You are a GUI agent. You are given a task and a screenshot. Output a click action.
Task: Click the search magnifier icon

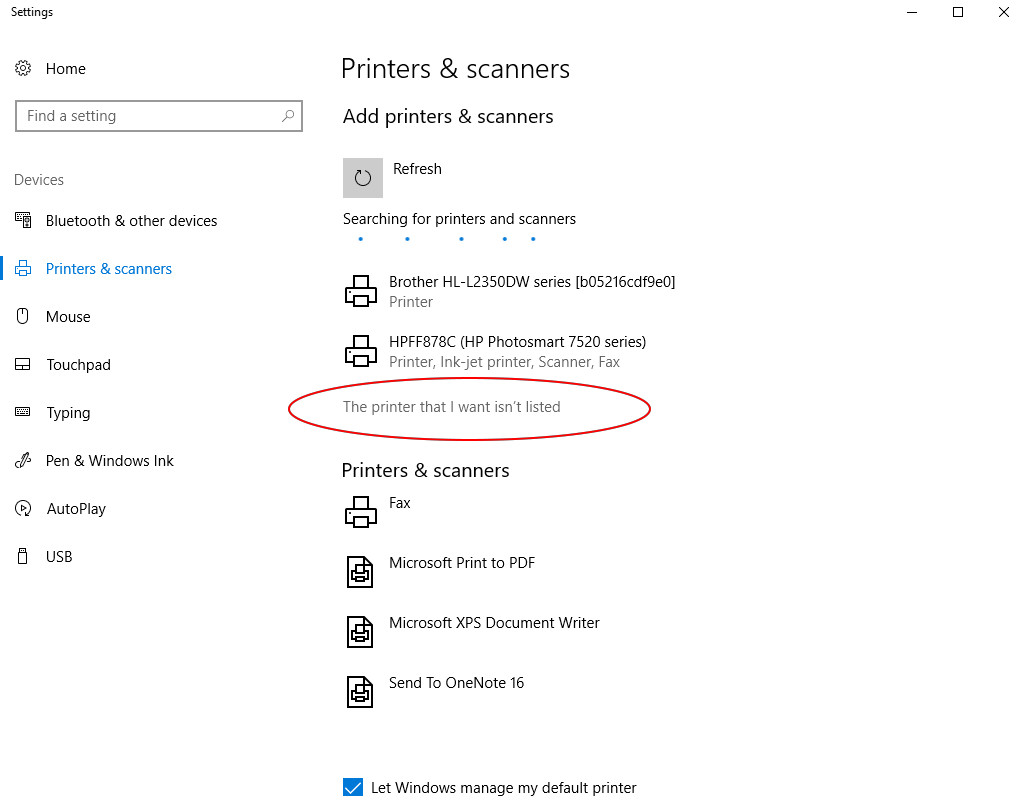tap(288, 116)
